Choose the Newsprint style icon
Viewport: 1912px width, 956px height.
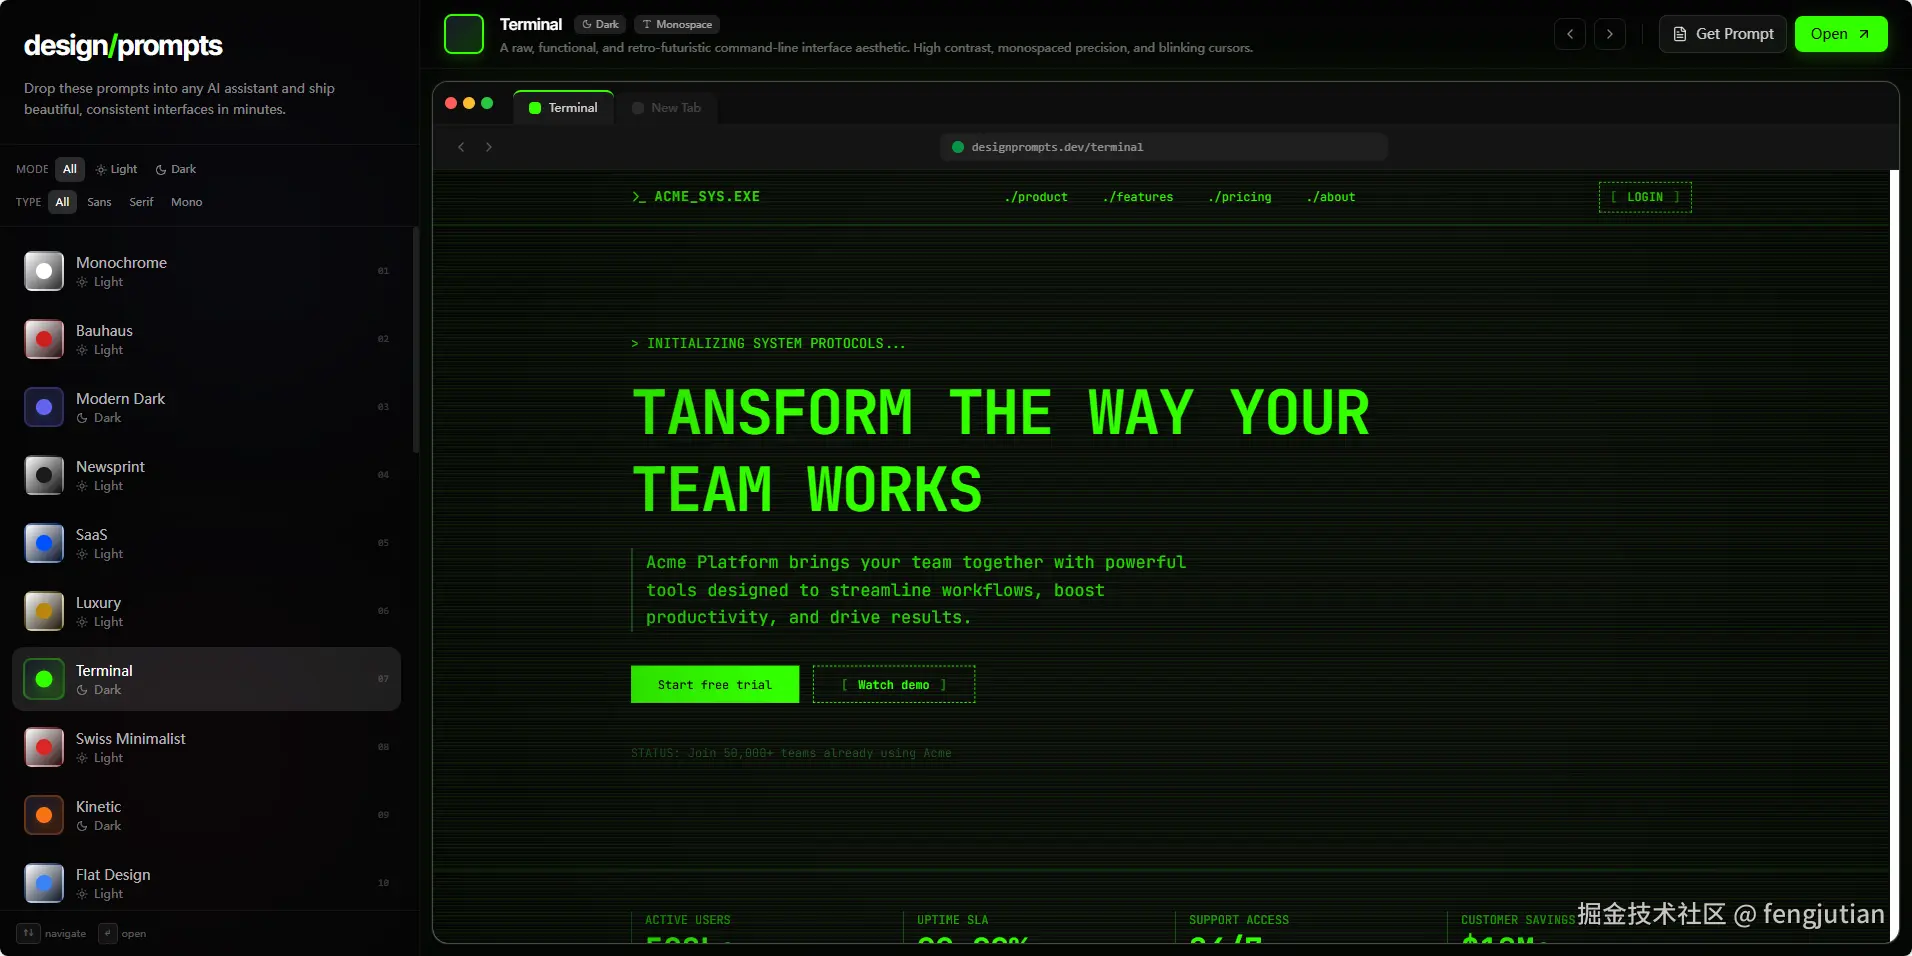44,475
